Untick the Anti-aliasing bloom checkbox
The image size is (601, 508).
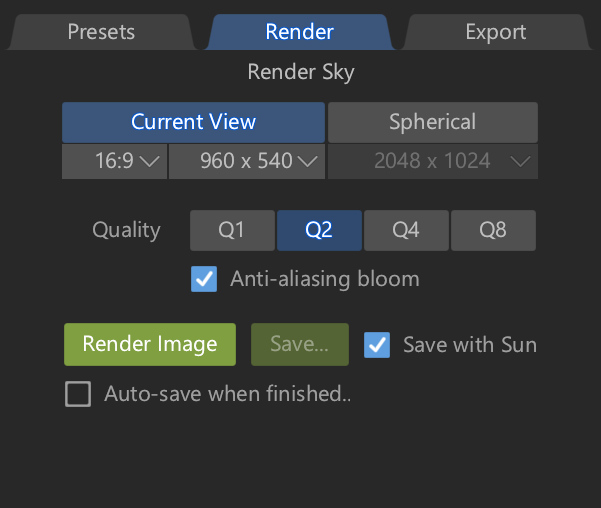pos(204,279)
